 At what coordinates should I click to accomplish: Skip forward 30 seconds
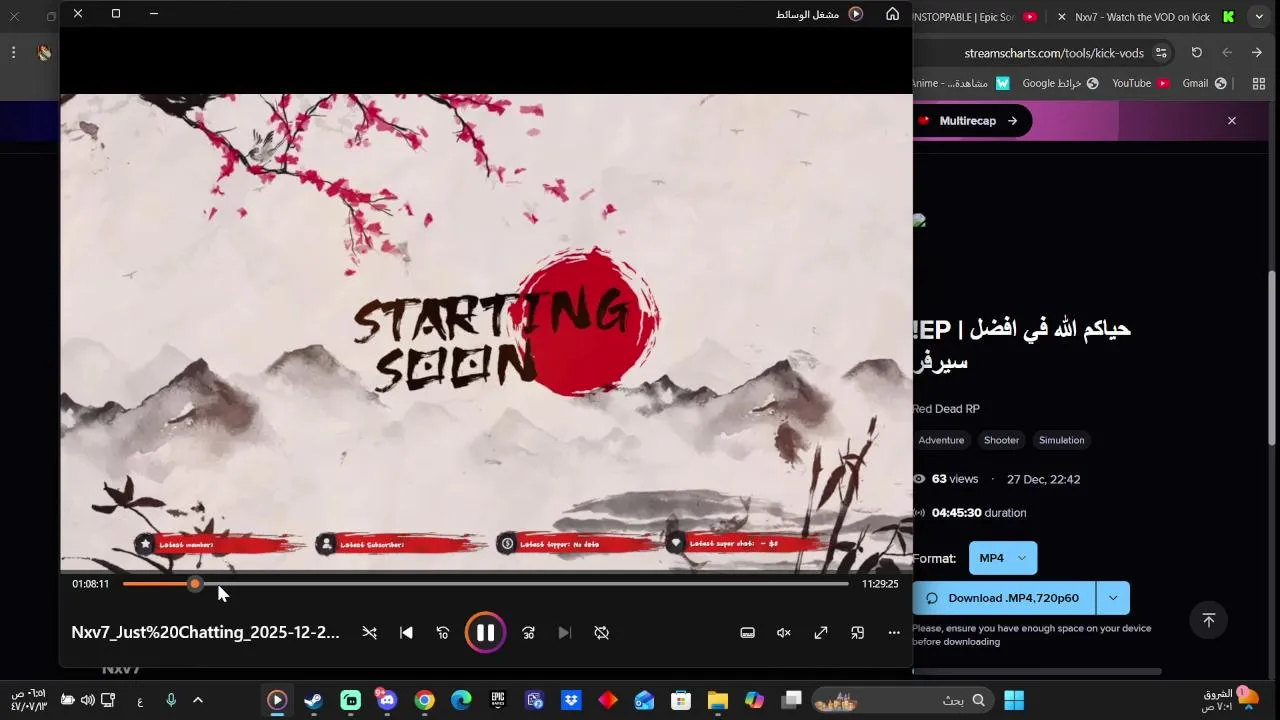pos(529,633)
